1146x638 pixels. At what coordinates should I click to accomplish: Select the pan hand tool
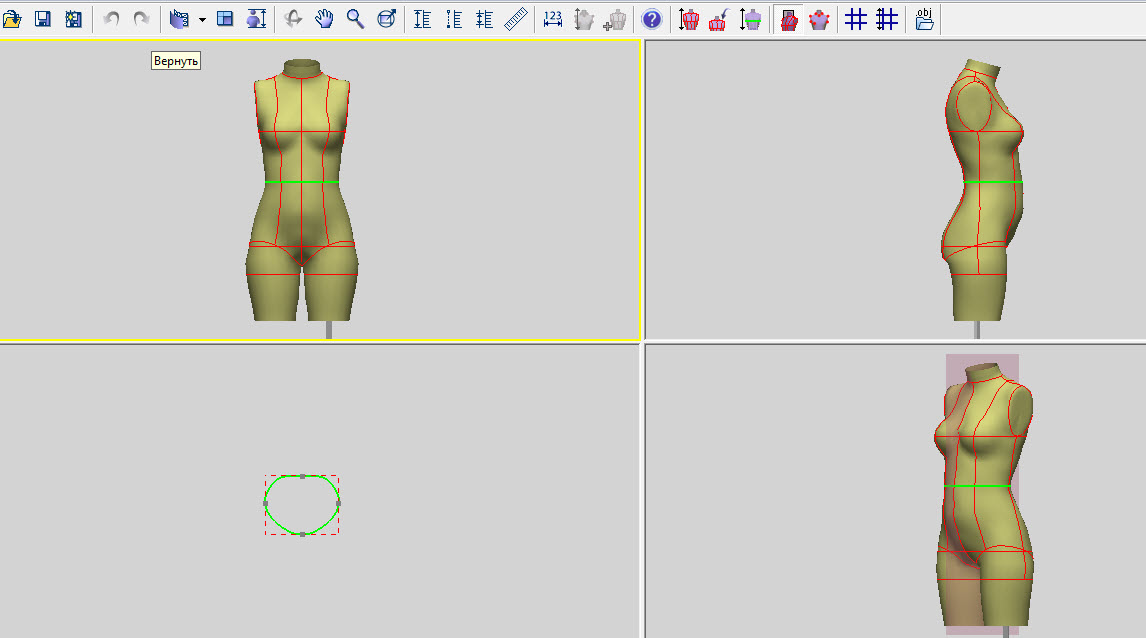(324, 19)
